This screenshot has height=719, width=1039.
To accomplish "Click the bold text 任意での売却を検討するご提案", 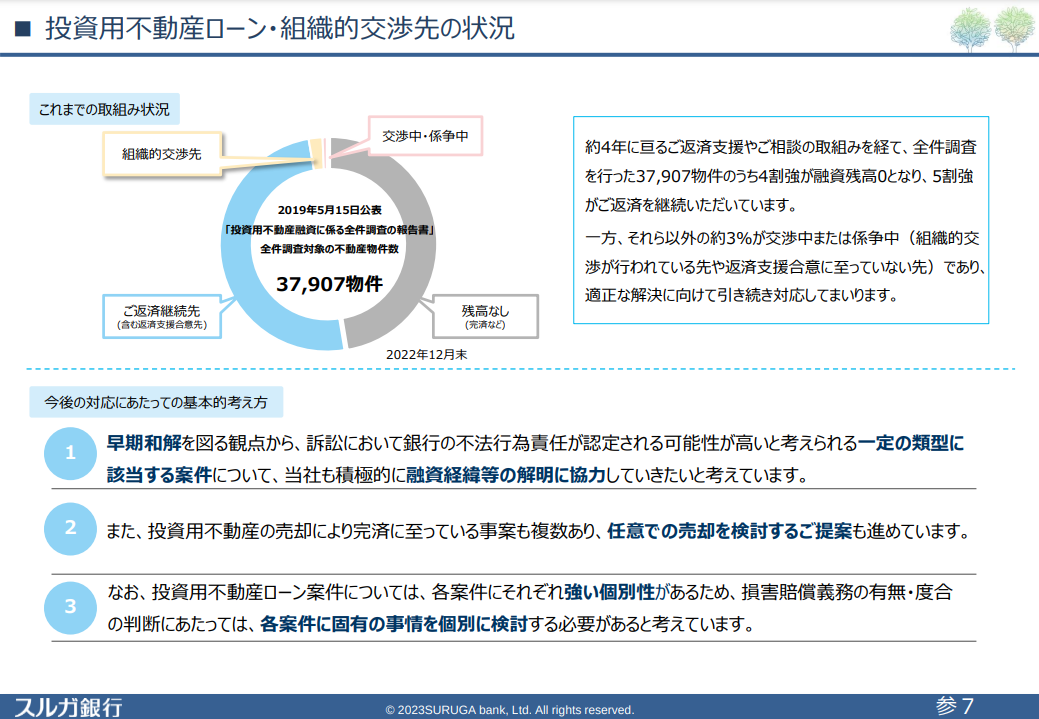I will [730, 531].
